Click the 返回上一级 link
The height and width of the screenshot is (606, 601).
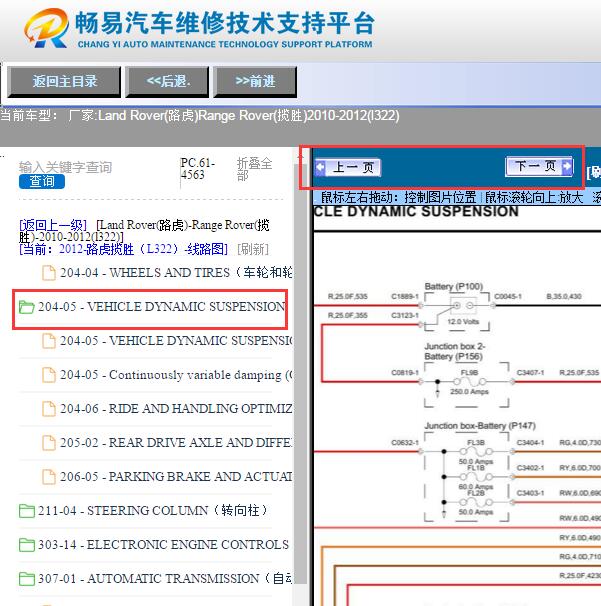[53, 225]
